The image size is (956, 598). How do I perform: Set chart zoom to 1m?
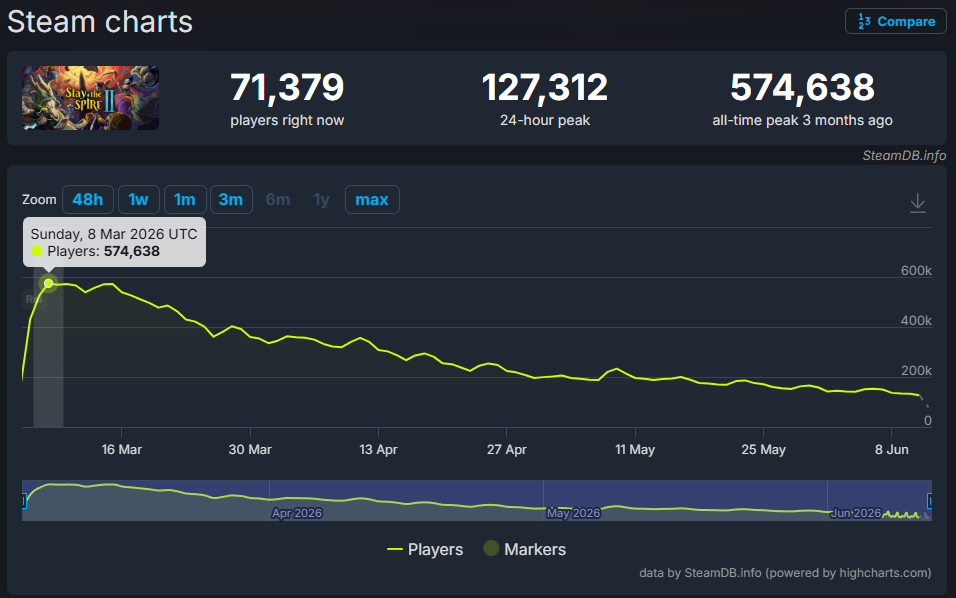click(185, 199)
